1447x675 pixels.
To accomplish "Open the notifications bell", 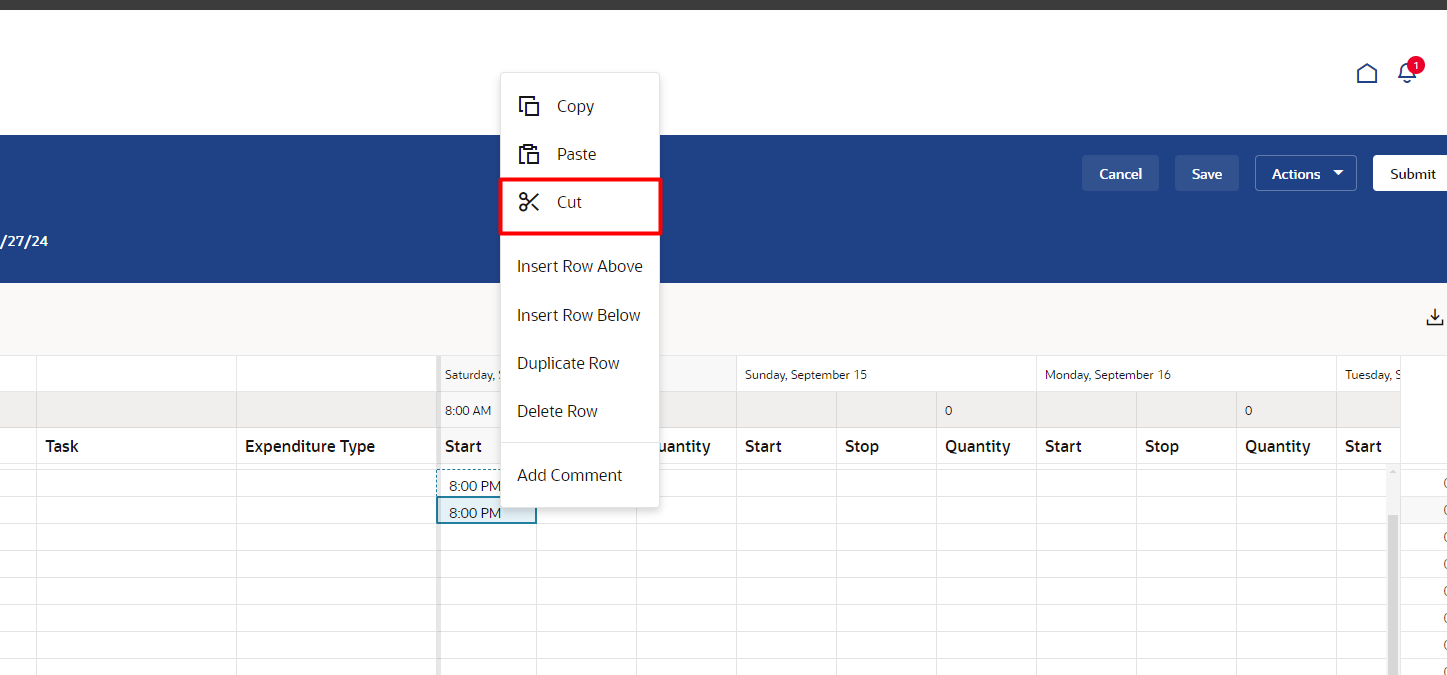I will pos(1406,74).
